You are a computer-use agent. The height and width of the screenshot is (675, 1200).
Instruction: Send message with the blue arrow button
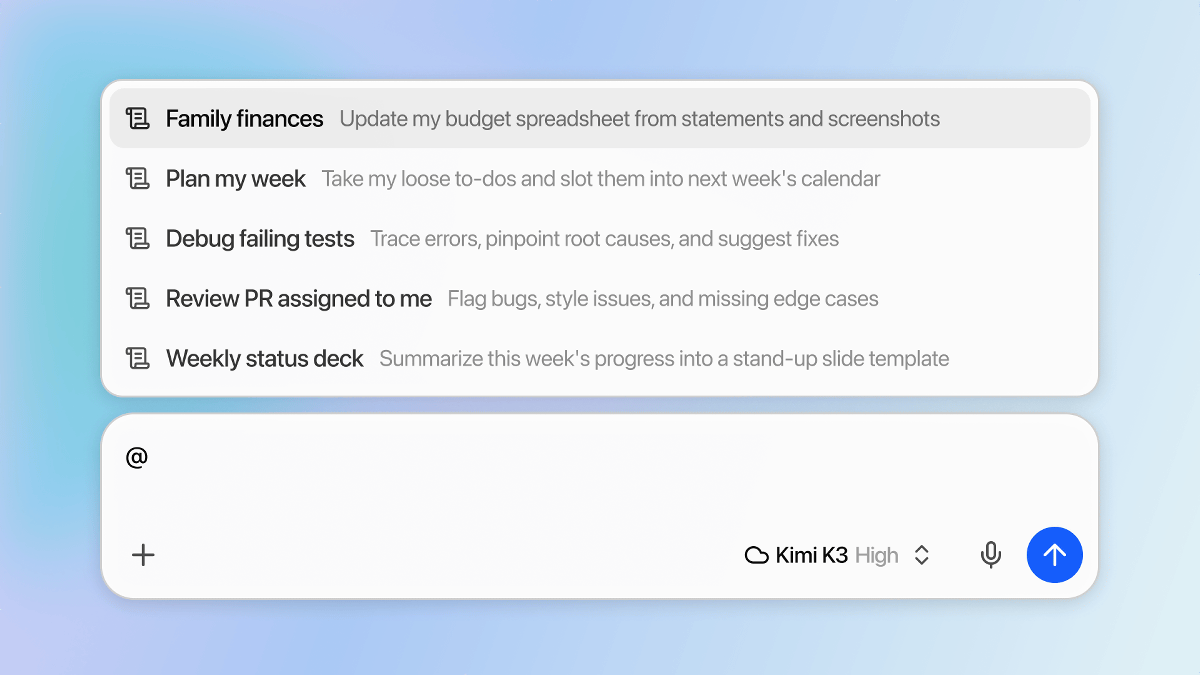click(x=1055, y=555)
